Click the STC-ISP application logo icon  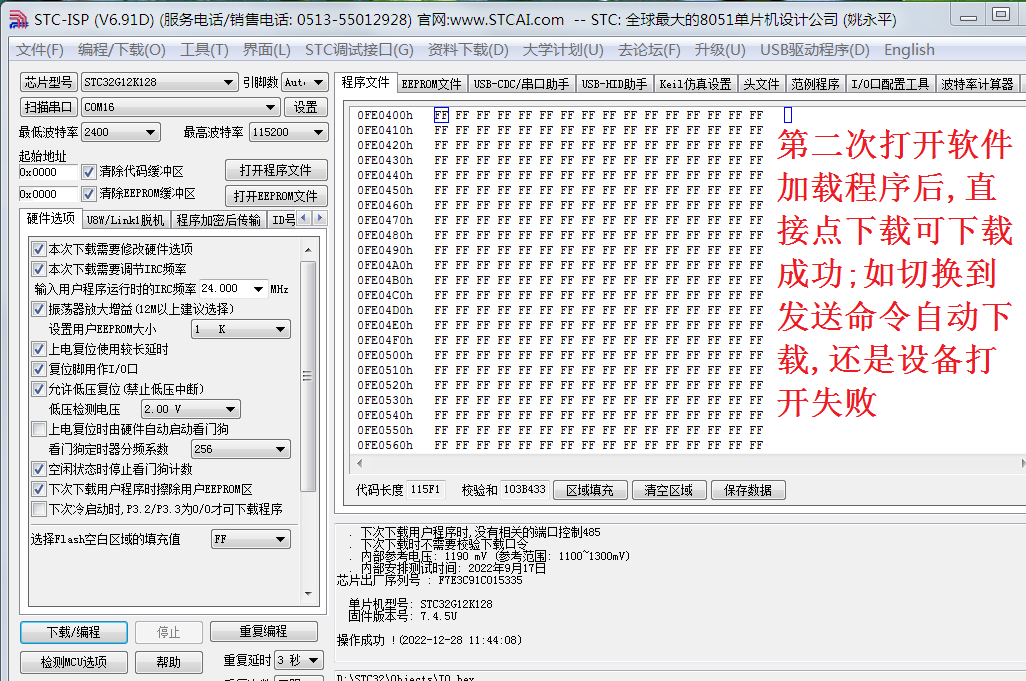(18, 20)
